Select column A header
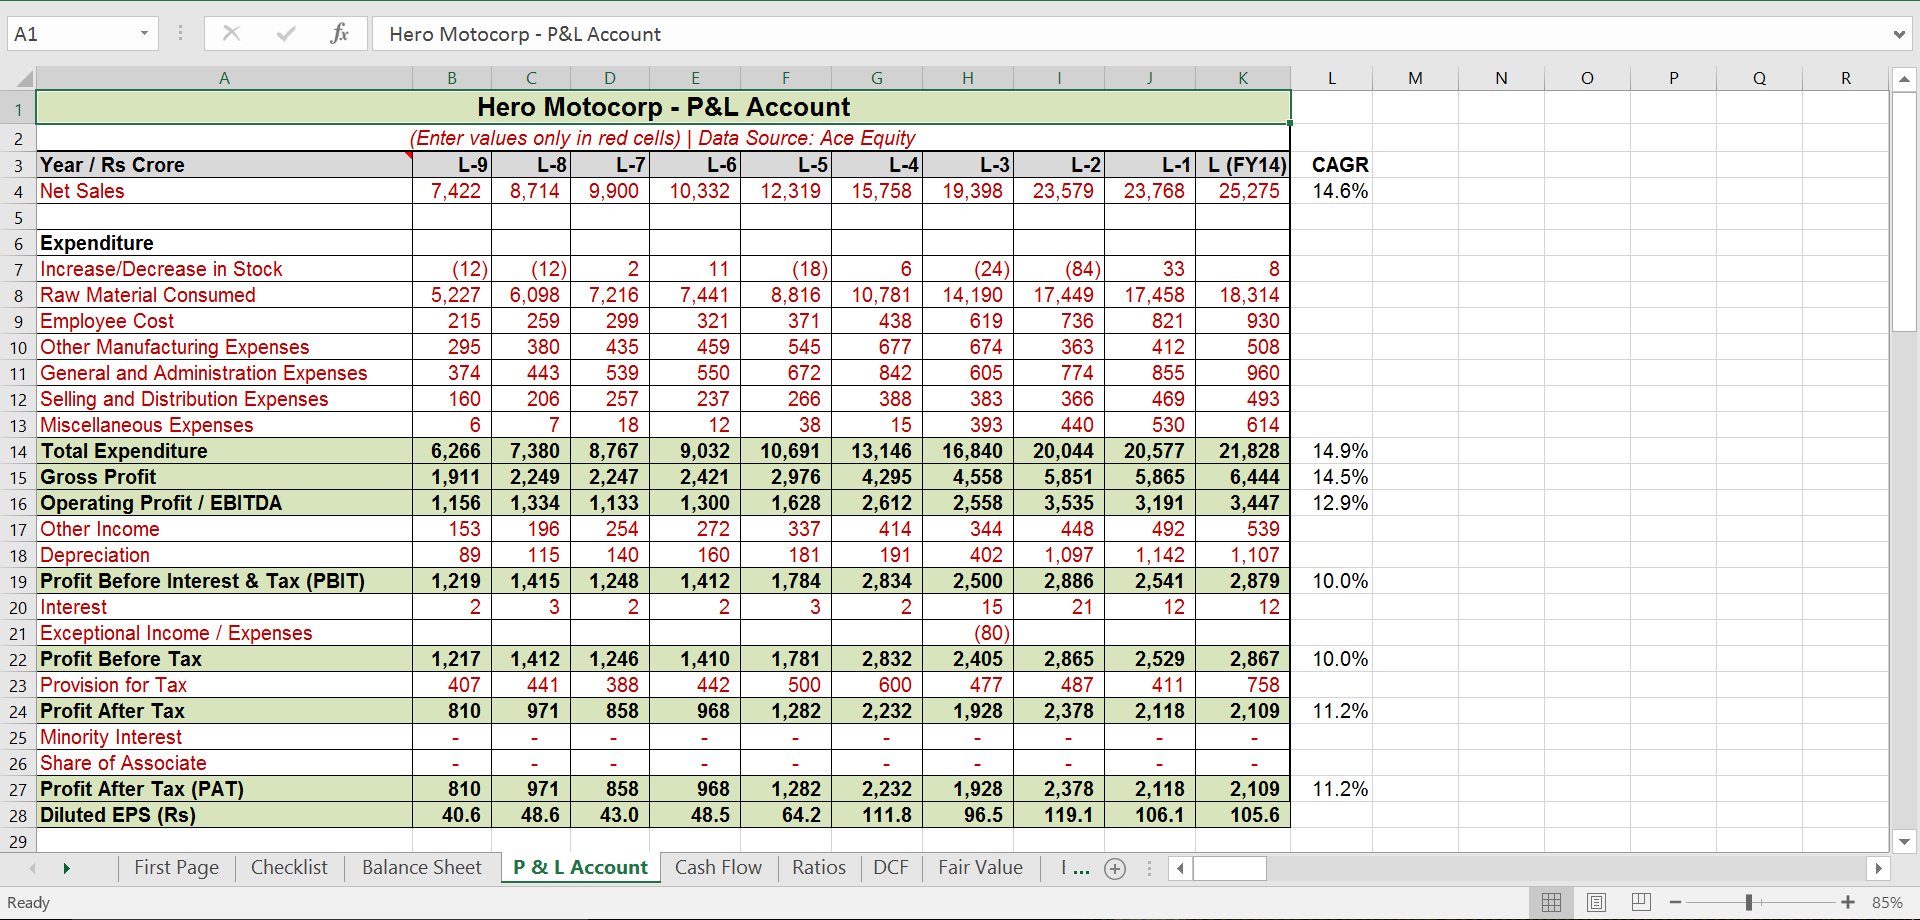This screenshot has width=1920, height=920. [224, 78]
